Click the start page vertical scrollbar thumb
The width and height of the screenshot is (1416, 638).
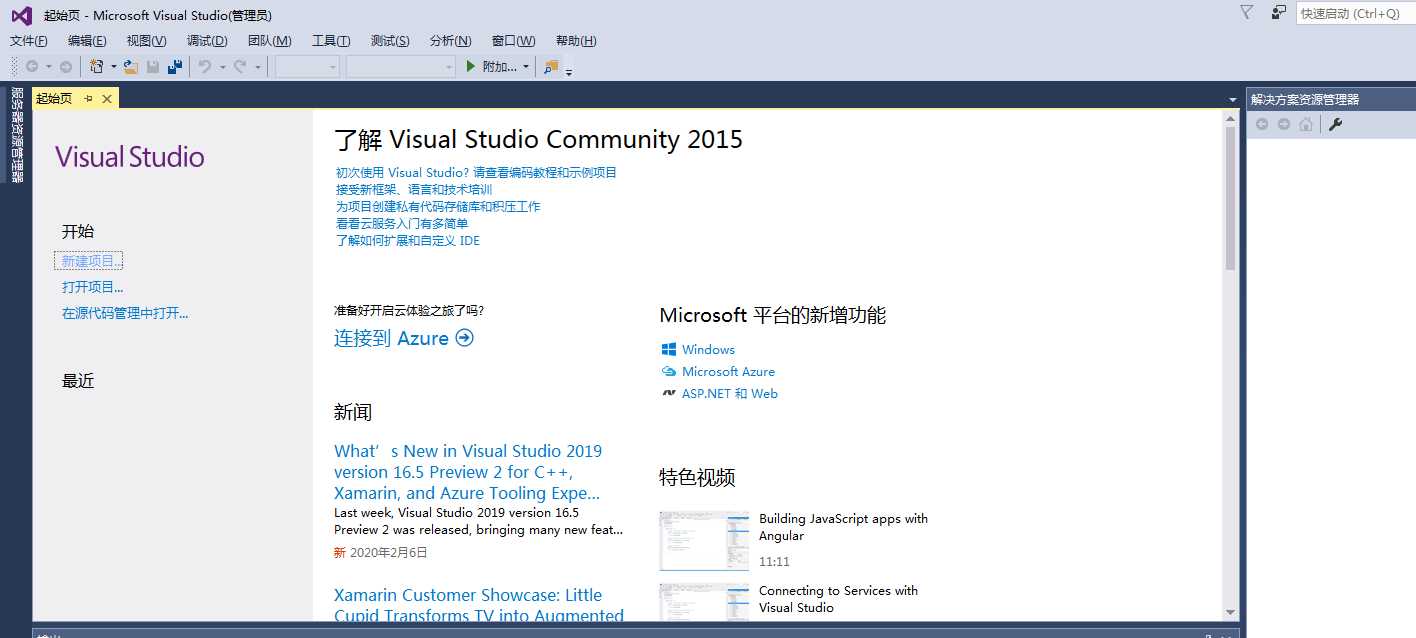pyautogui.click(x=1231, y=198)
